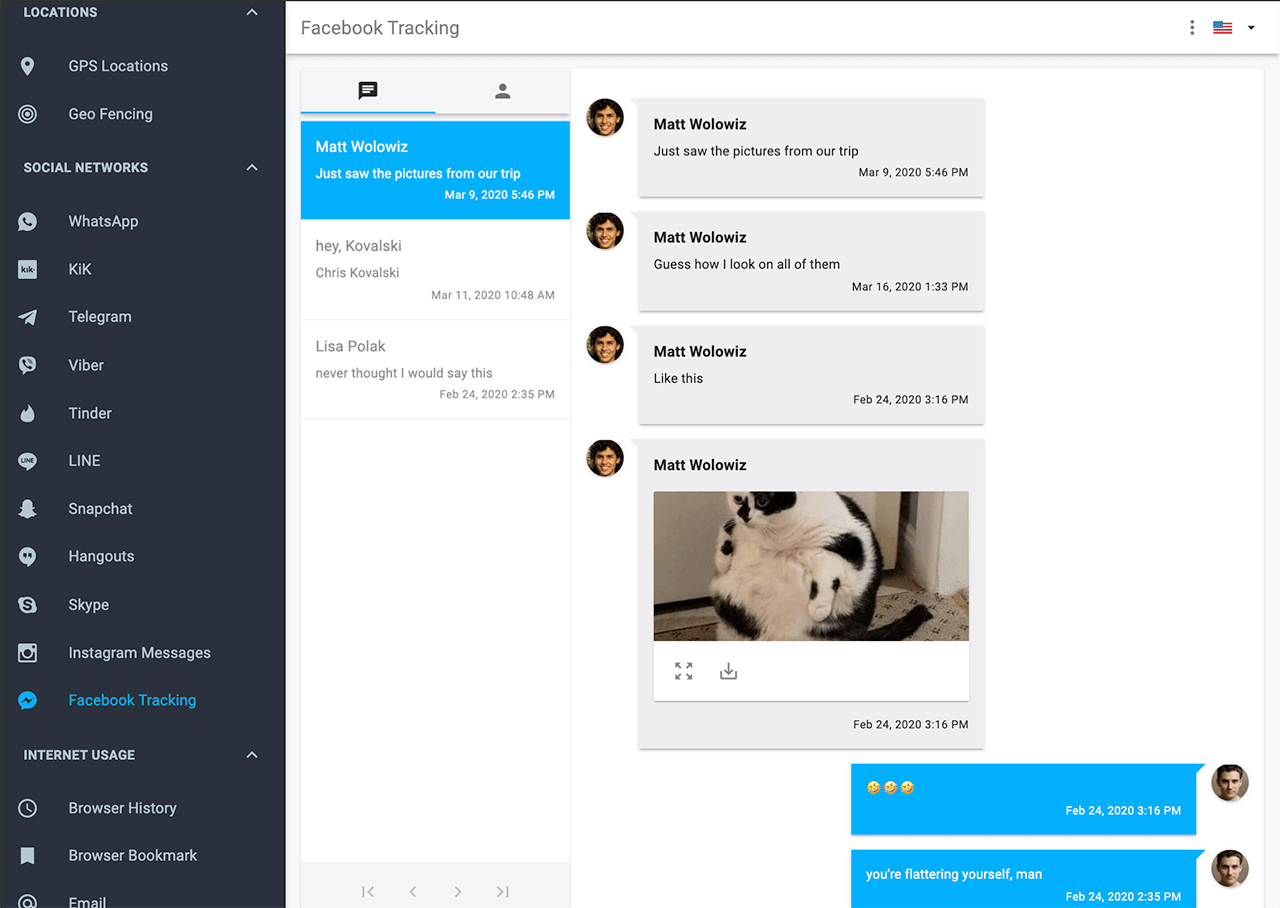Click the Skype icon in sidebar
The image size is (1280, 908).
pyautogui.click(x=28, y=605)
